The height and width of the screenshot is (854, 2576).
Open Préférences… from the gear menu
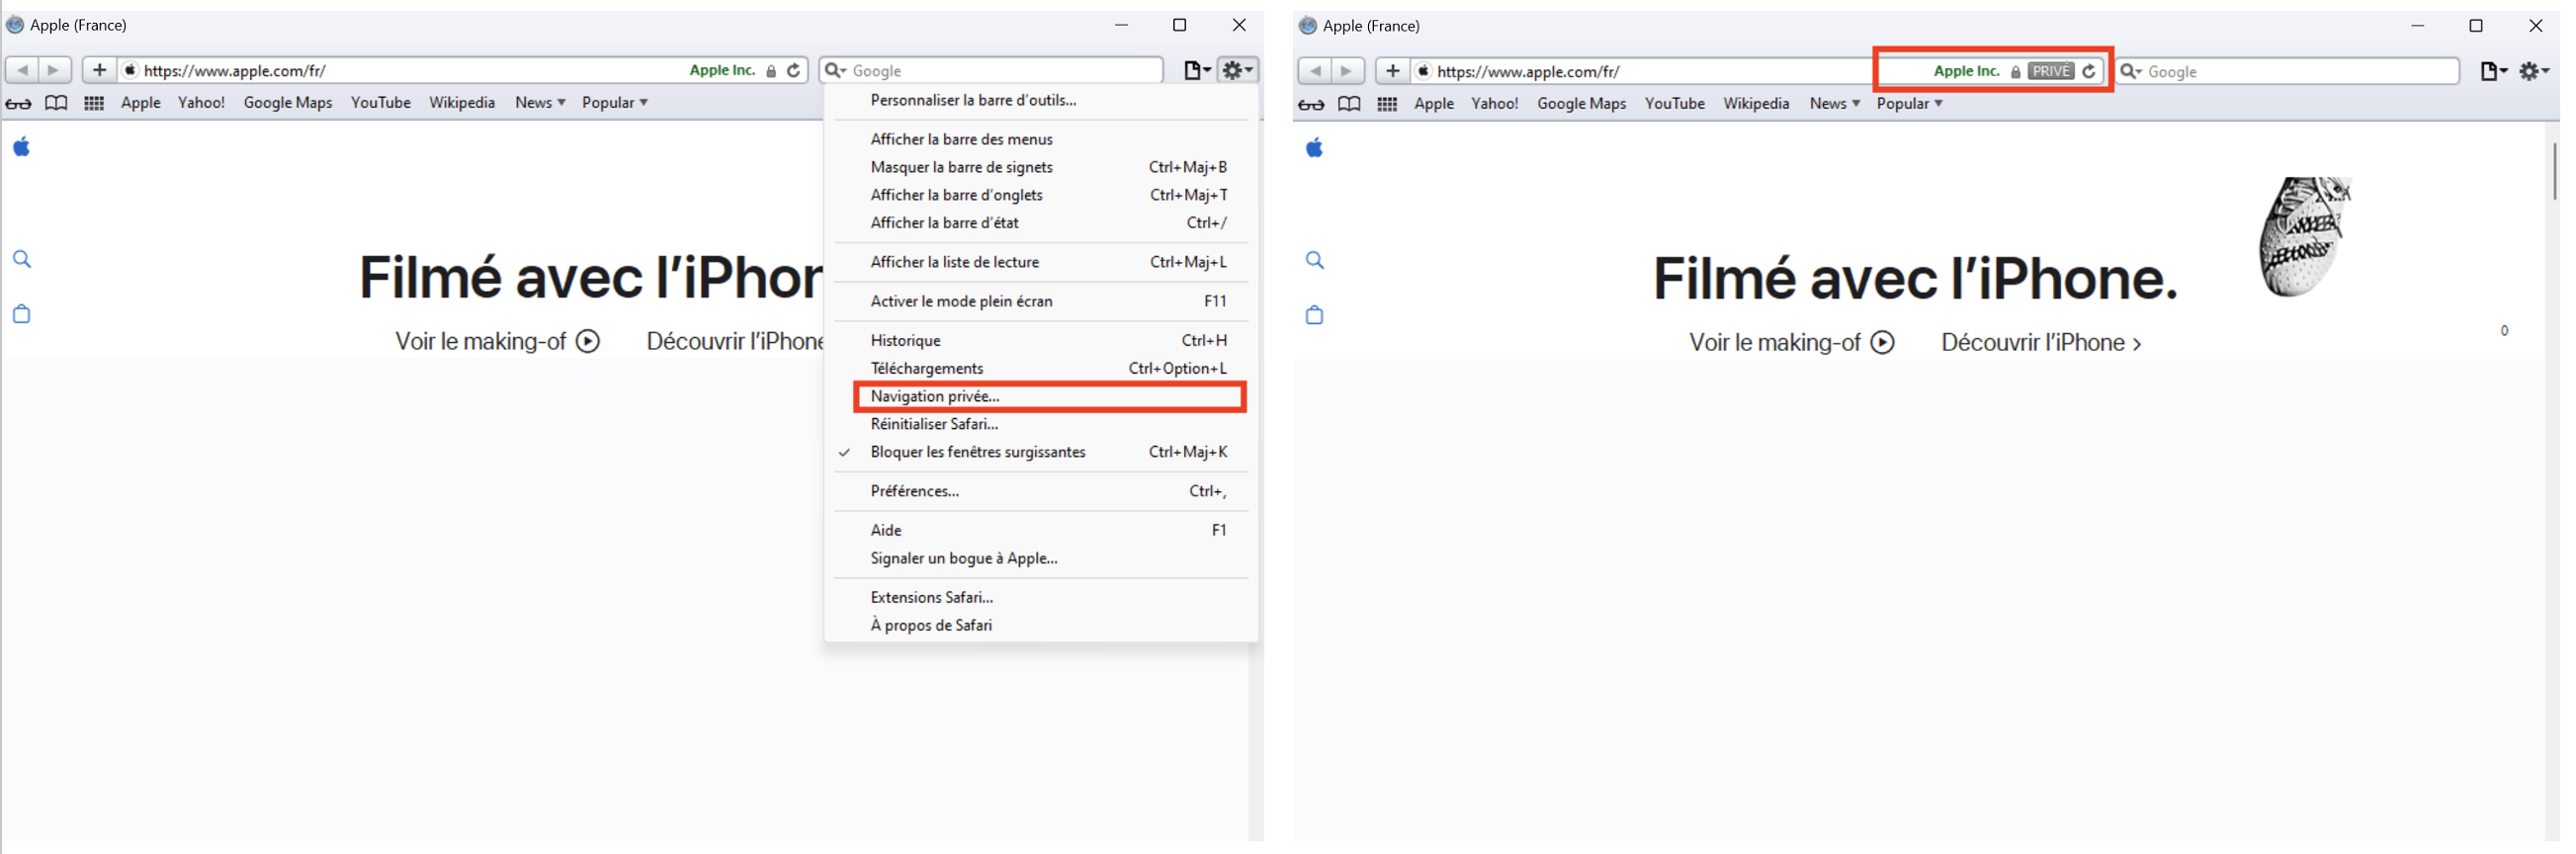(1041, 491)
